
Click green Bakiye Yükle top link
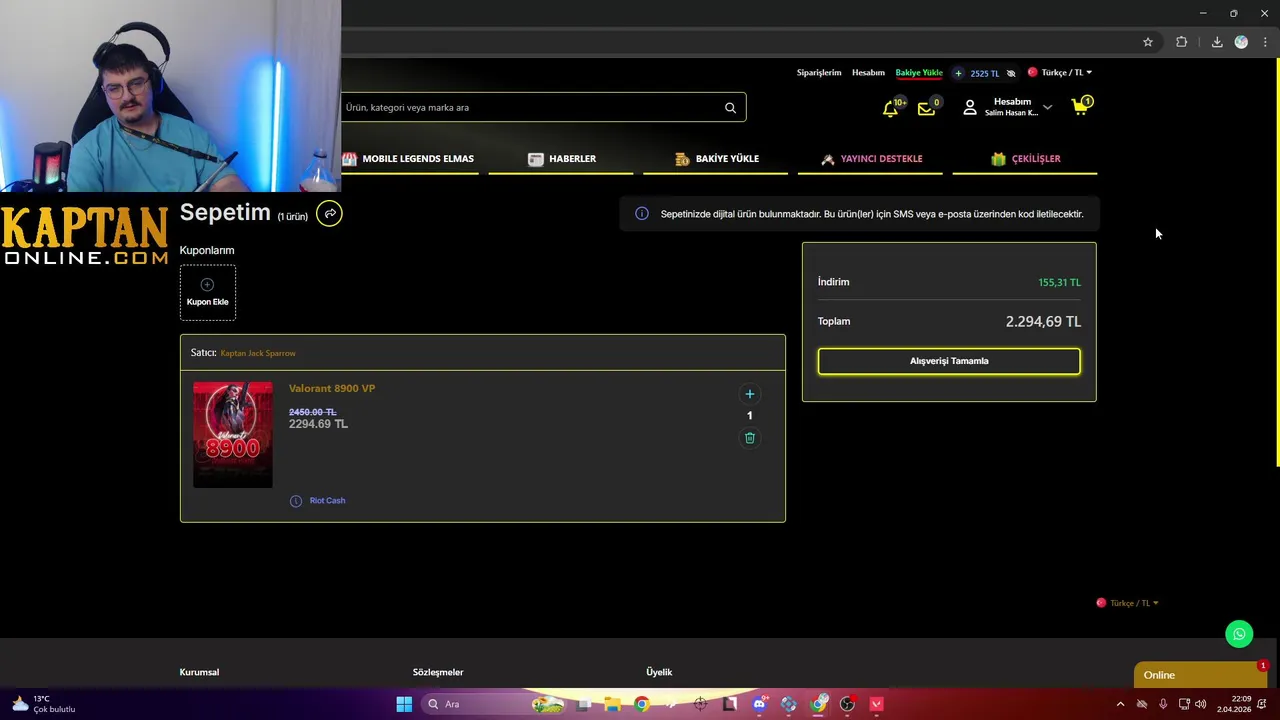(919, 73)
